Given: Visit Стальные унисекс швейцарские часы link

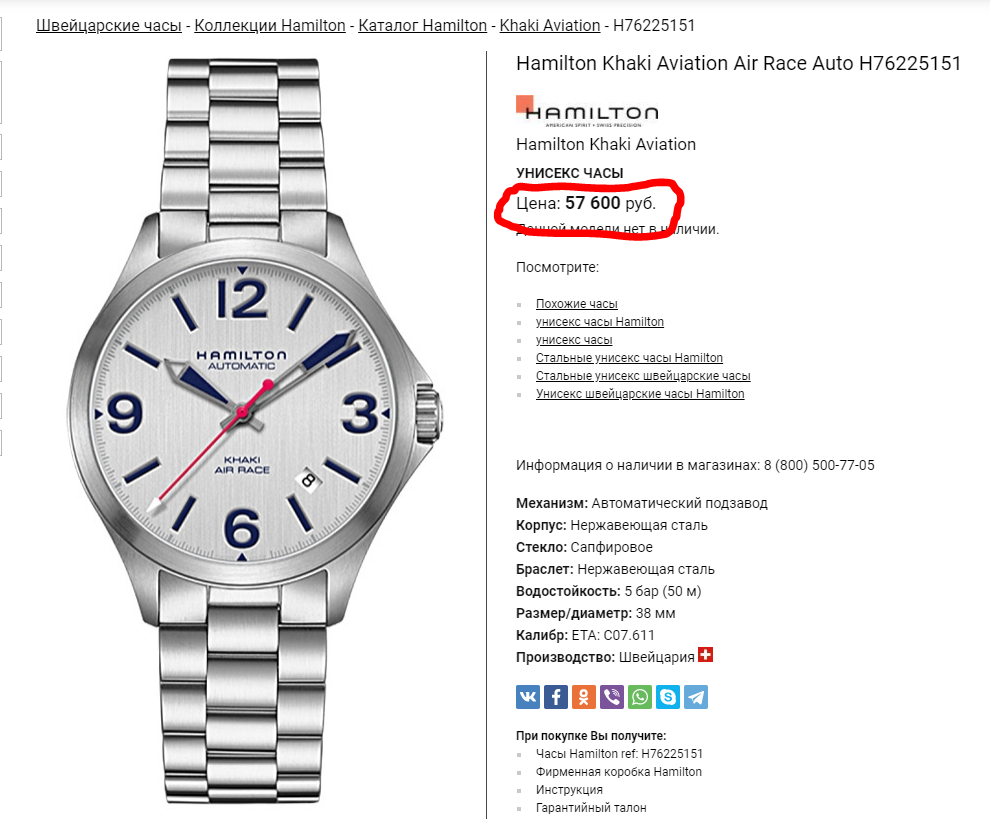Looking at the screenshot, I should coord(643,376).
